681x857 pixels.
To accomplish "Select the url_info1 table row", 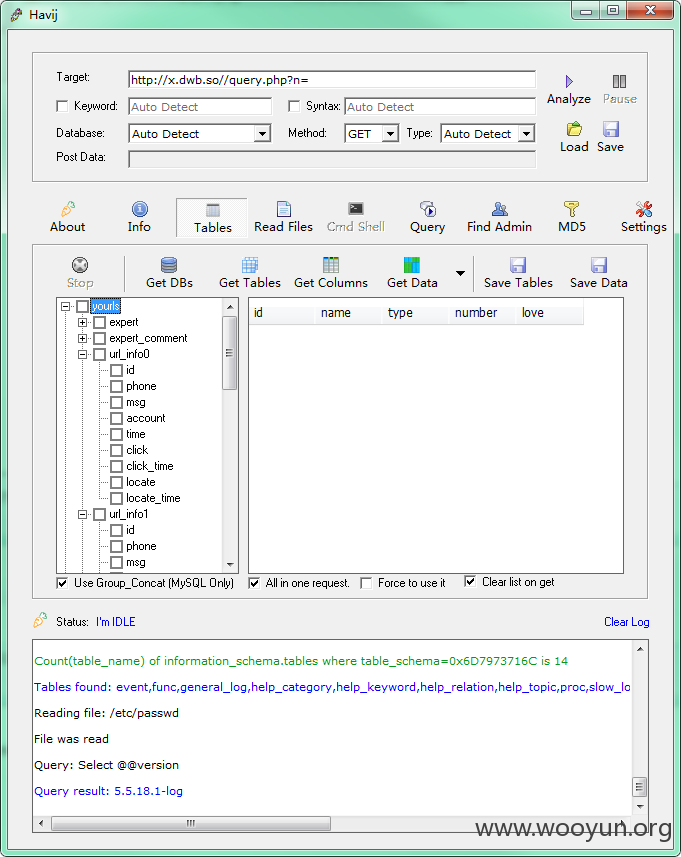I will click(x=128, y=514).
